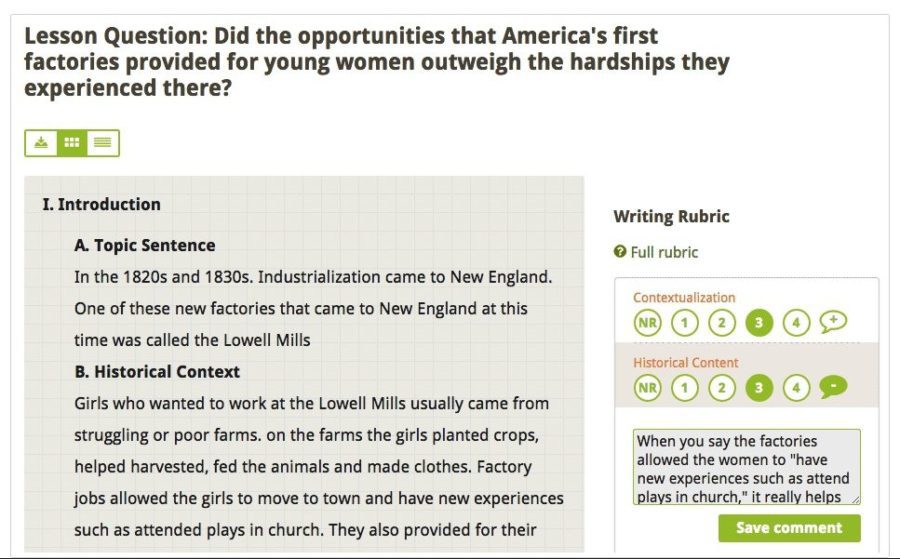Select score 4 for Historical Content

[796, 388]
